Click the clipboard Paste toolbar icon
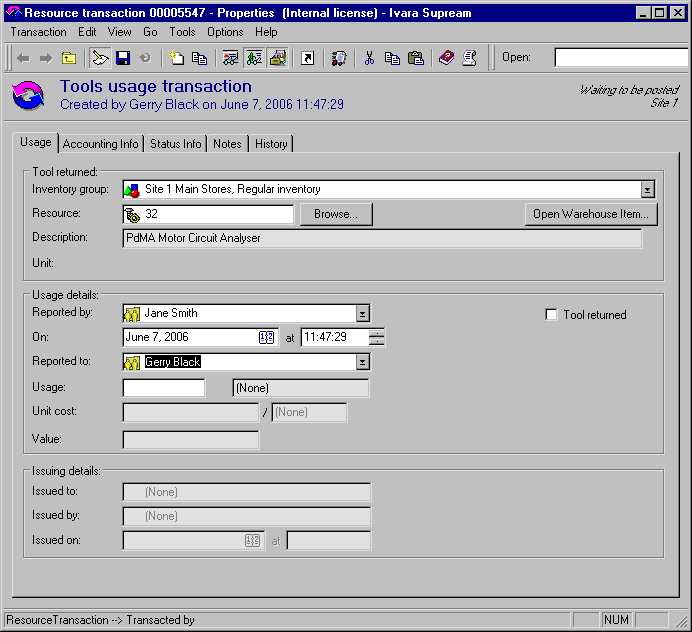 (415, 58)
